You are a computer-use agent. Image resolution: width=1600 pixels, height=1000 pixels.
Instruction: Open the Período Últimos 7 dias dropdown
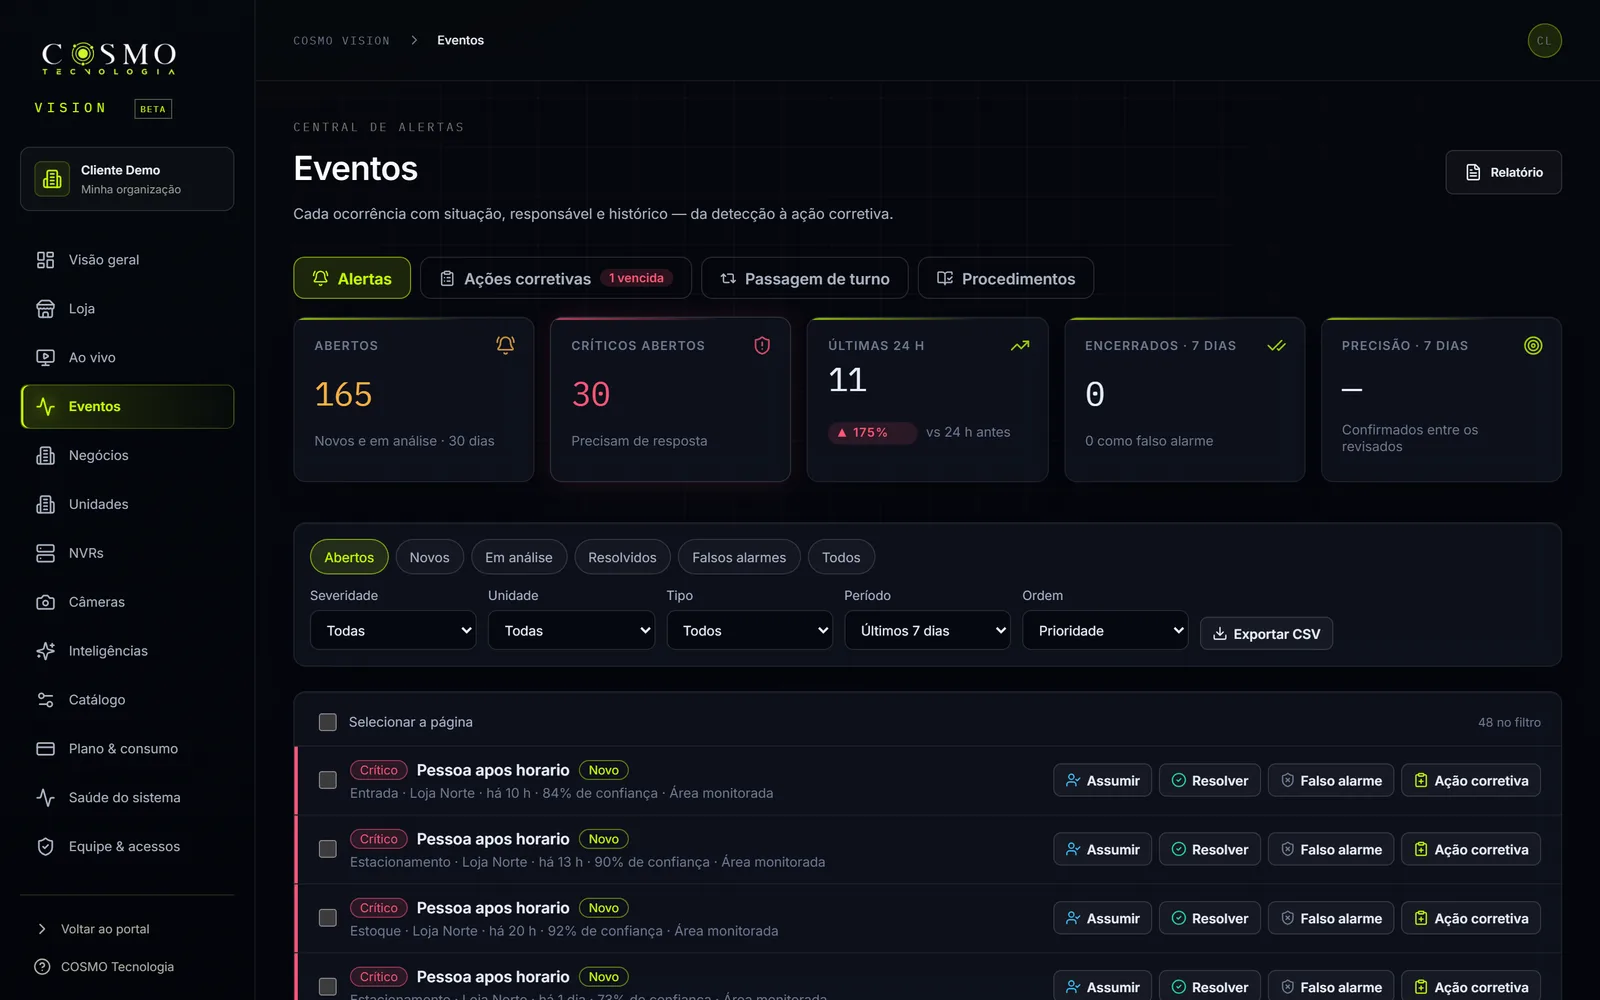(x=927, y=631)
